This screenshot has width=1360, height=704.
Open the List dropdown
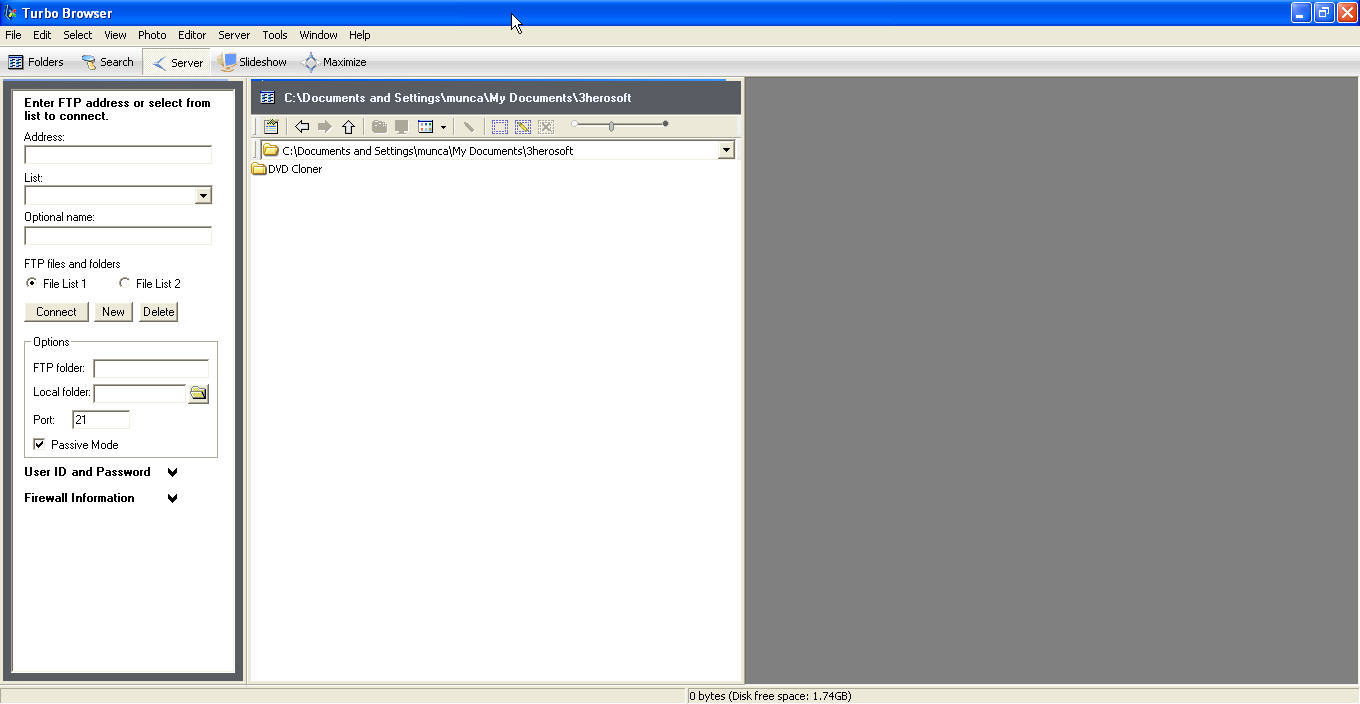(x=204, y=195)
